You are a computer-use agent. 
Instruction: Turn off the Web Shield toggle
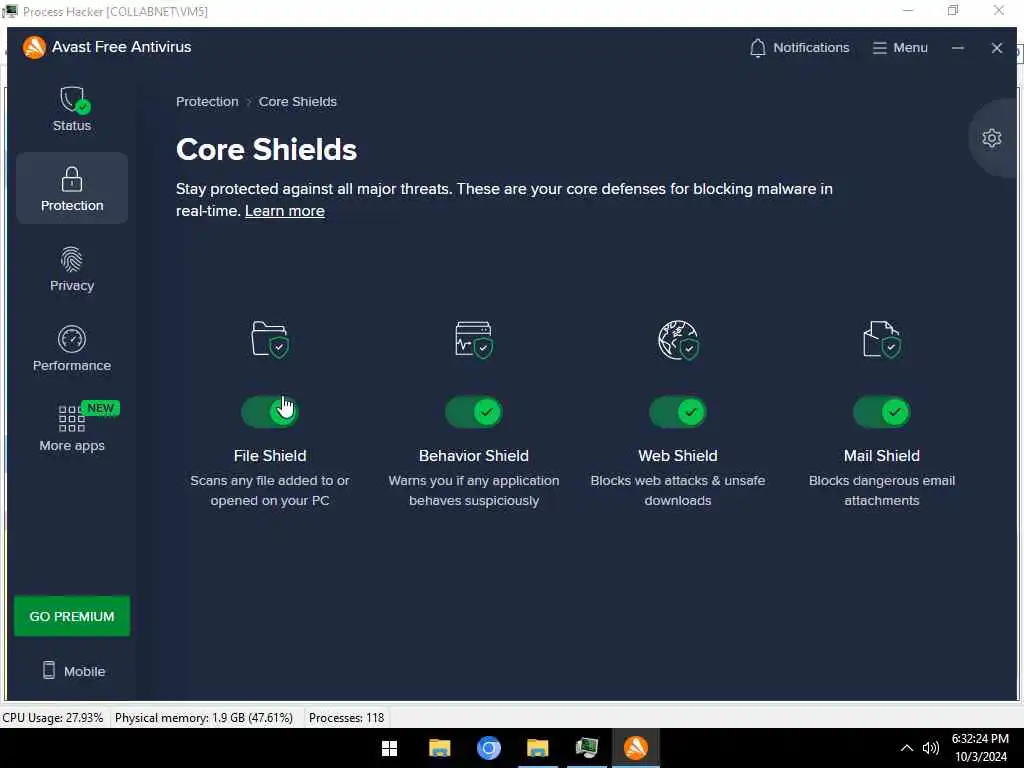pos(678,412)
